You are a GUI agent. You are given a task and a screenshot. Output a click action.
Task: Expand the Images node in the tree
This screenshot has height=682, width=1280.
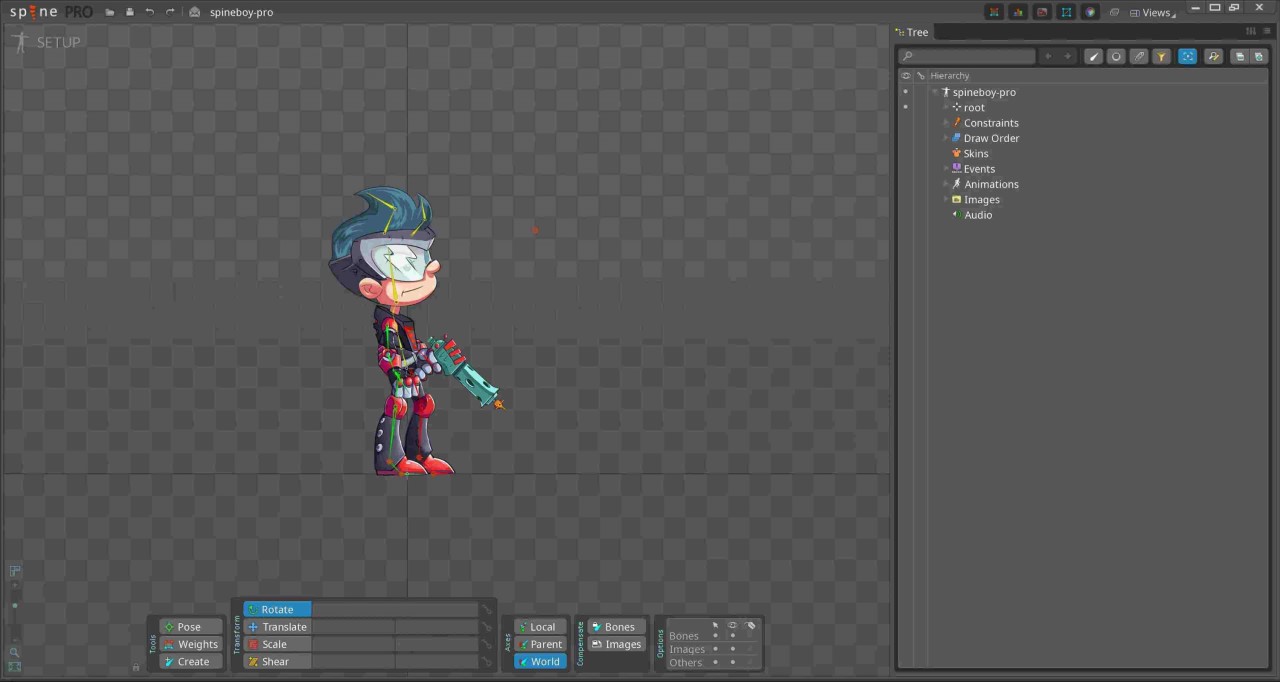coord(946,199)
